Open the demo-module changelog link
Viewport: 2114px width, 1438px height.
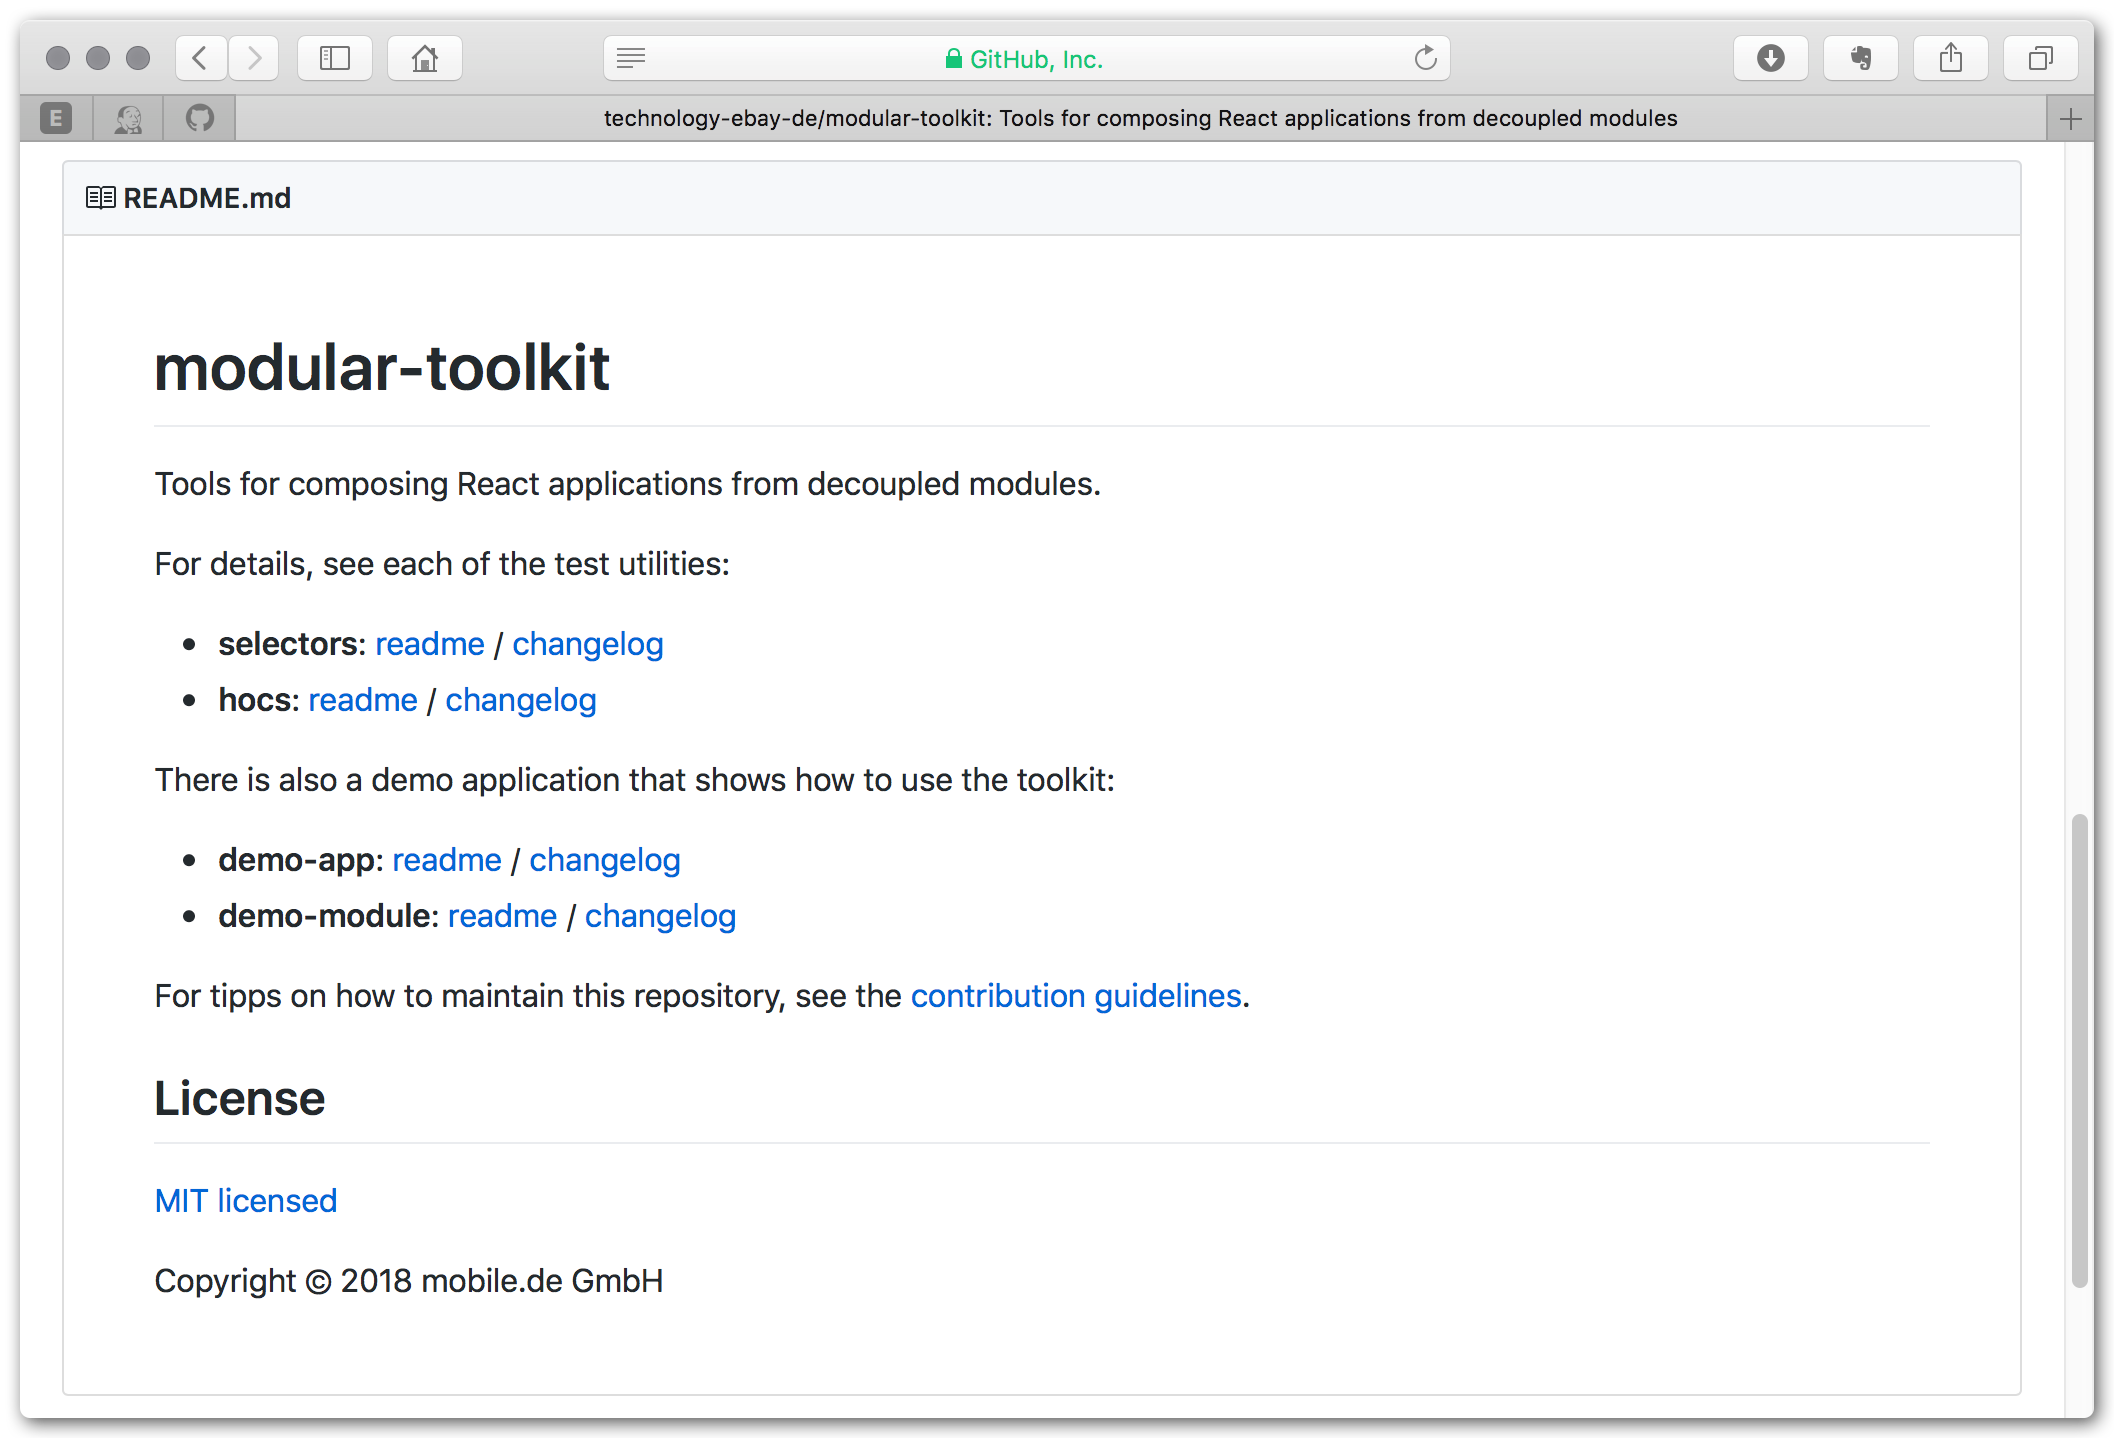click(660, 916)
